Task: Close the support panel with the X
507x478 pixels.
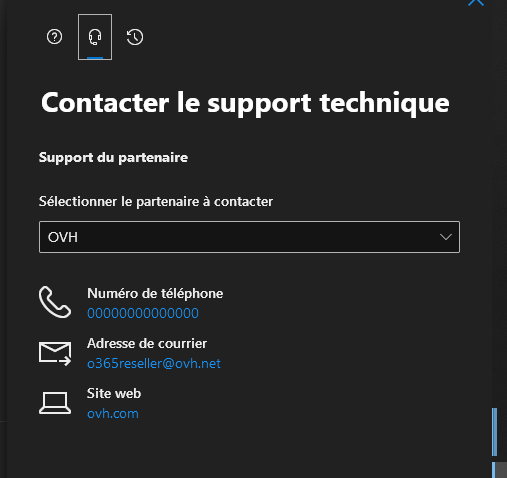Action: point(476,2)
